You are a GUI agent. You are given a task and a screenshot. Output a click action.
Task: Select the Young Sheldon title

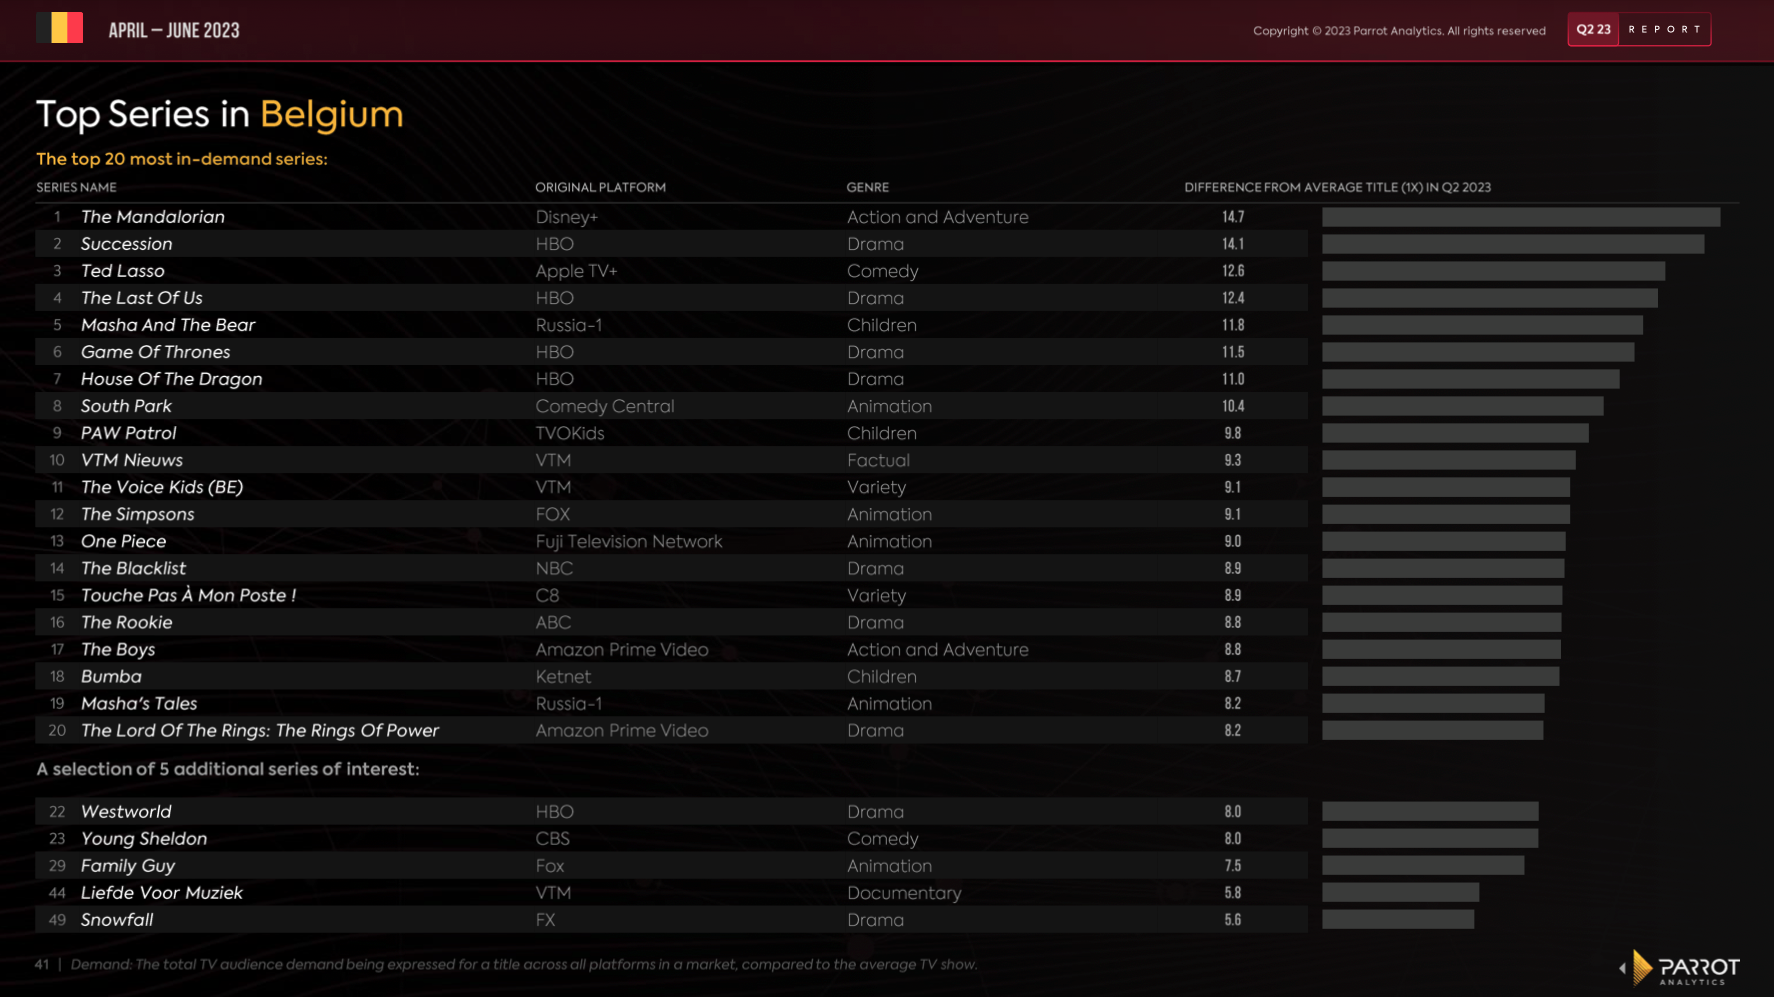pos(143,839)
